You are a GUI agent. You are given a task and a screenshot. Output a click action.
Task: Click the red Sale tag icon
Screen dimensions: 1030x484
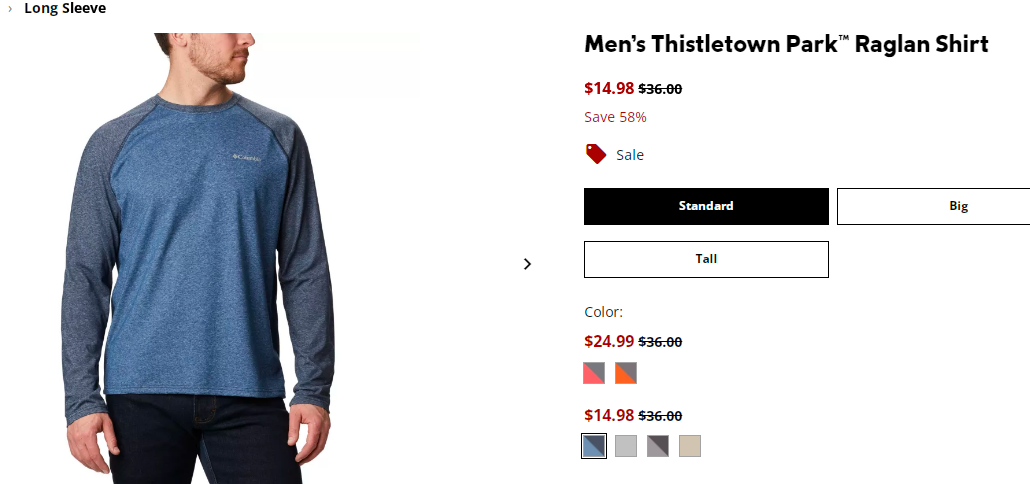pos(596,154)
